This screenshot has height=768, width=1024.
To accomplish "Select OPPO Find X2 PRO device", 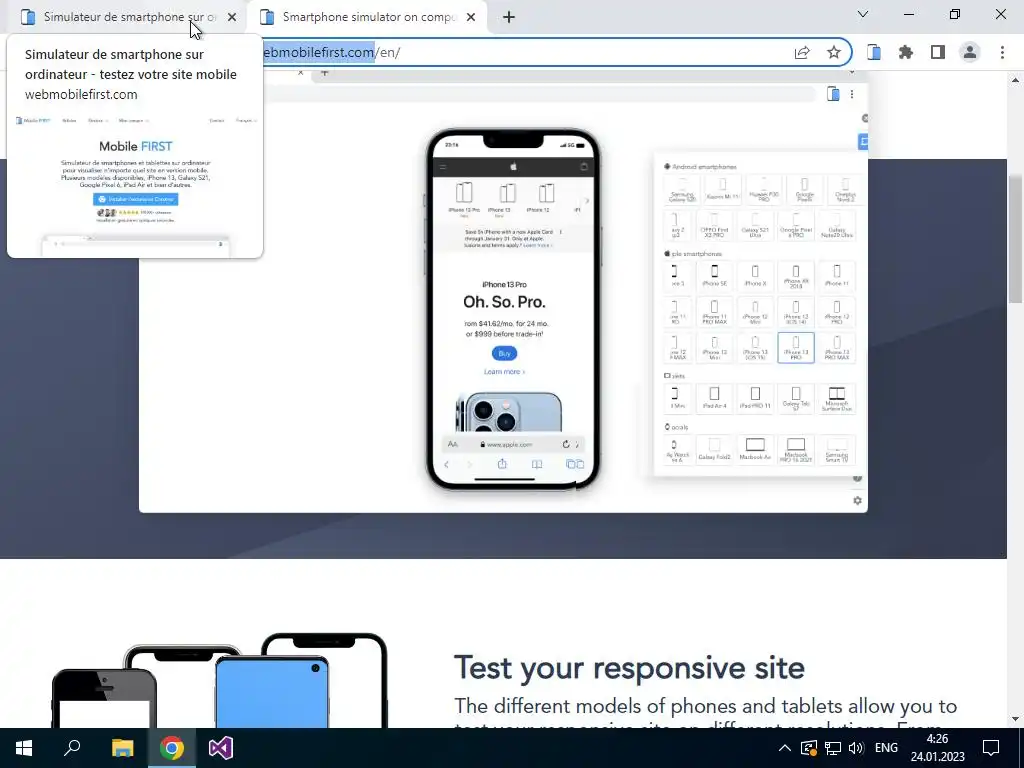I will pos(714,225).
